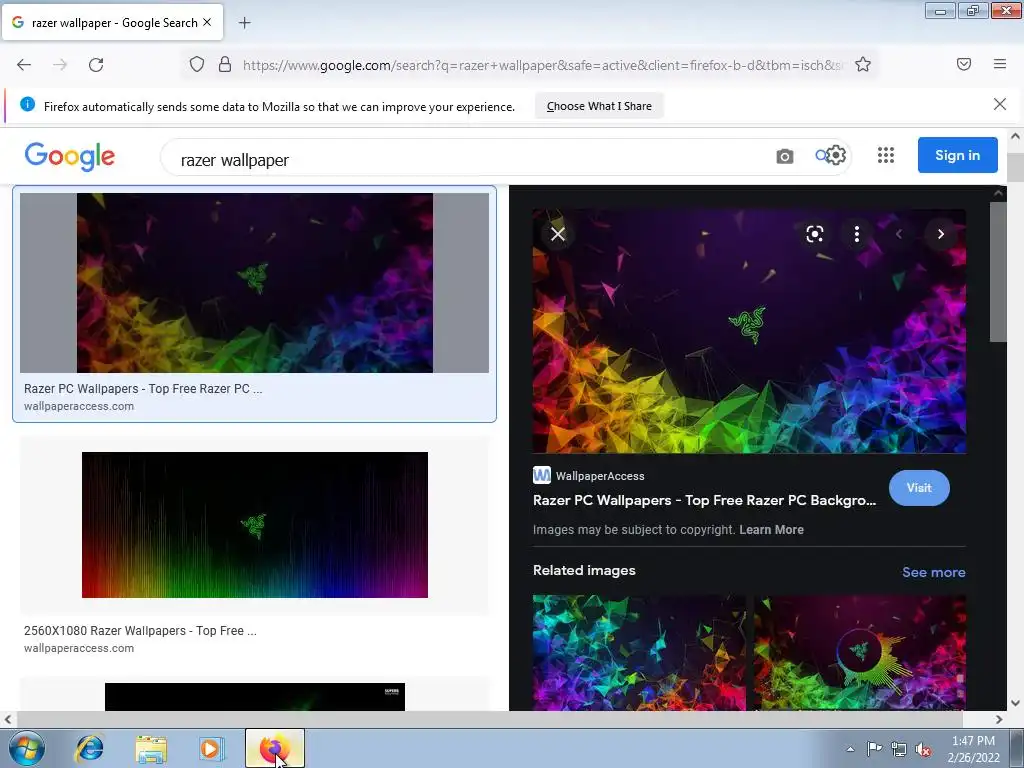The height and width of the screenshot is (768, 1024).
Task: Click the page vertical scrollbar thumb
Action: [1015, 168]
